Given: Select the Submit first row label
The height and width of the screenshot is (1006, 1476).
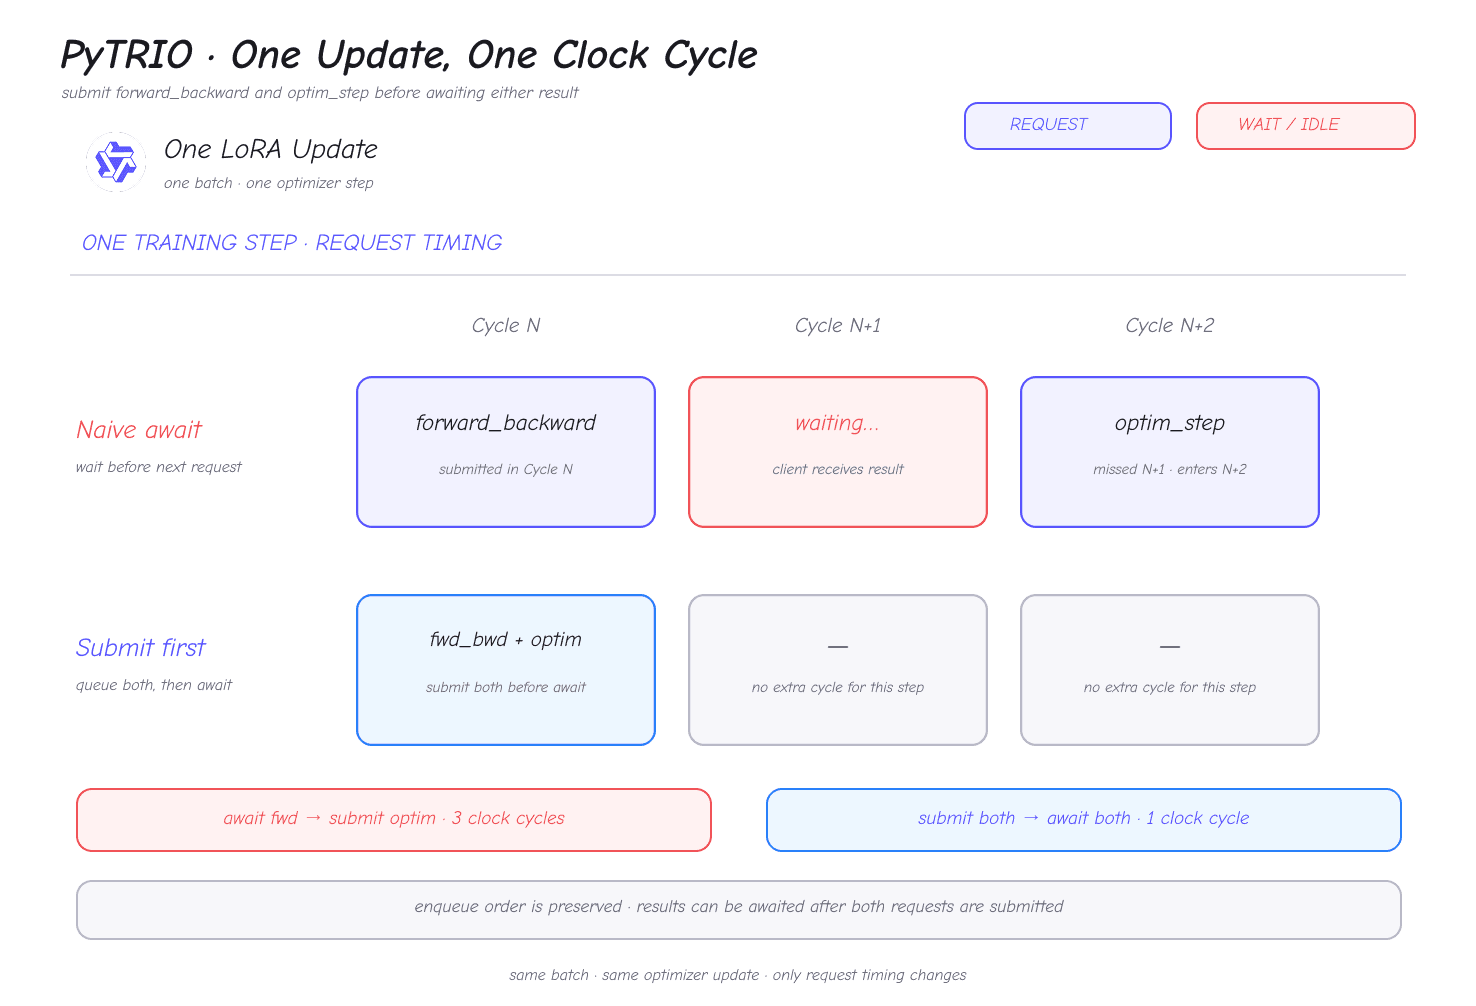Looking at the screenshot, I should pos(141,648).
